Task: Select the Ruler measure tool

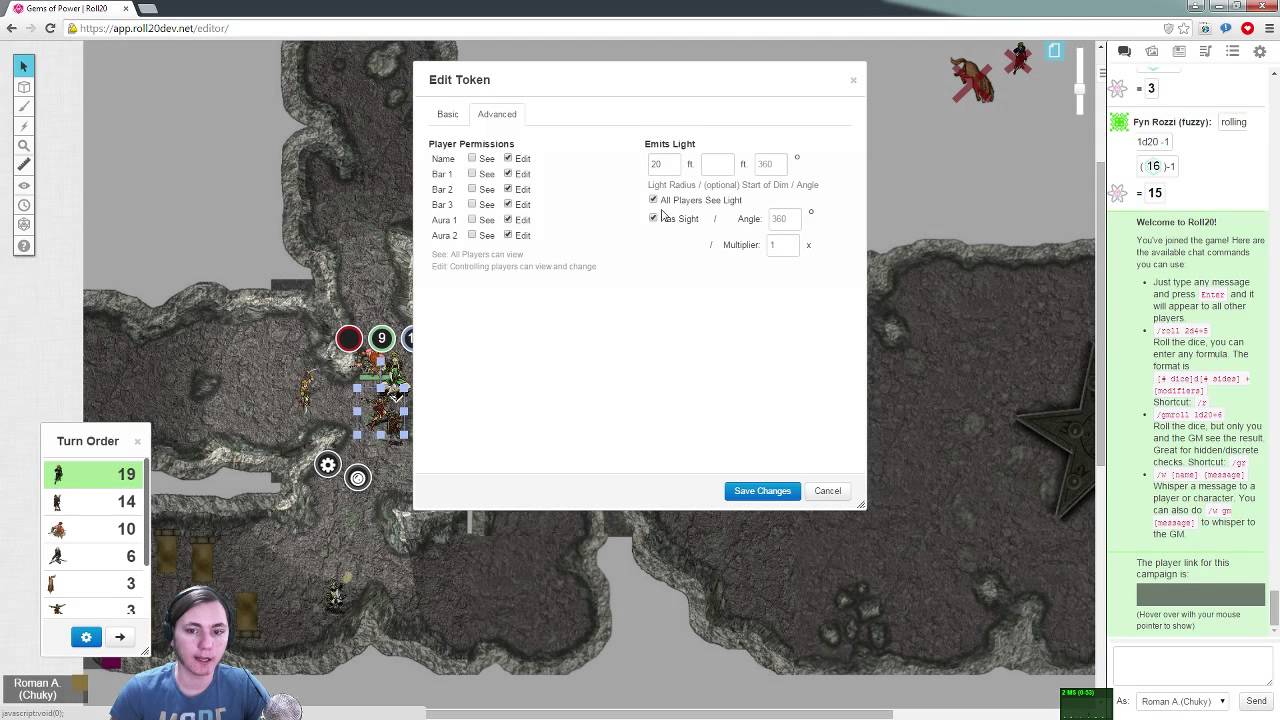Action: coord(24,165)
